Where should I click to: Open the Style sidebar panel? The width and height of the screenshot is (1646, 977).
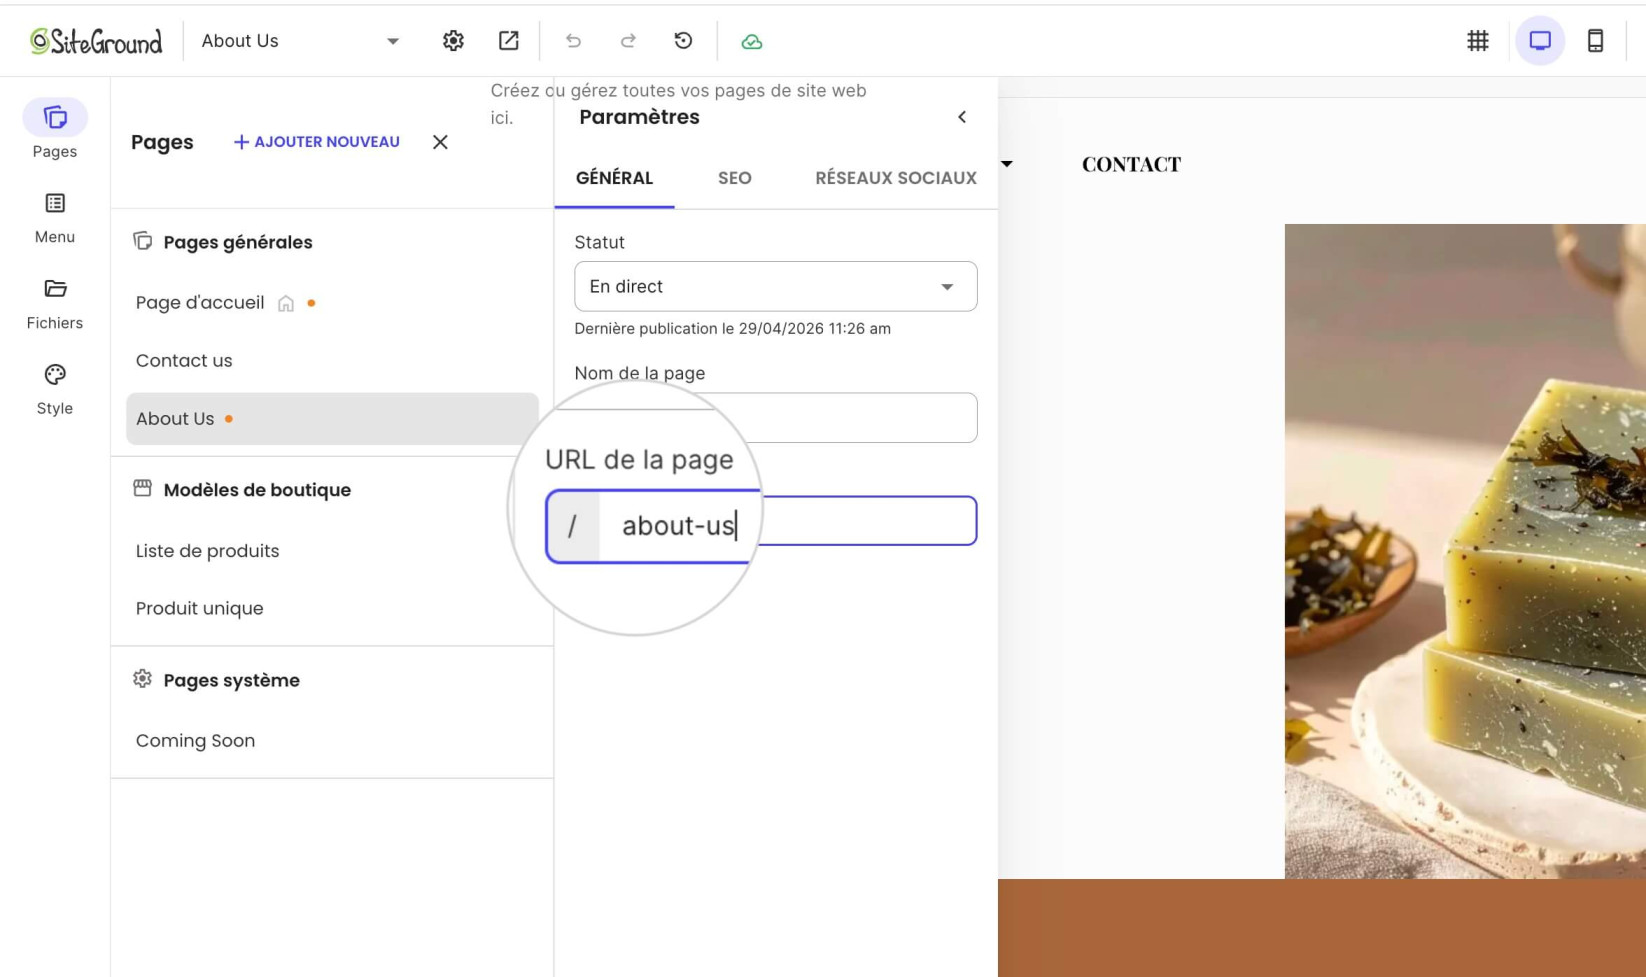tap(55, 389)
